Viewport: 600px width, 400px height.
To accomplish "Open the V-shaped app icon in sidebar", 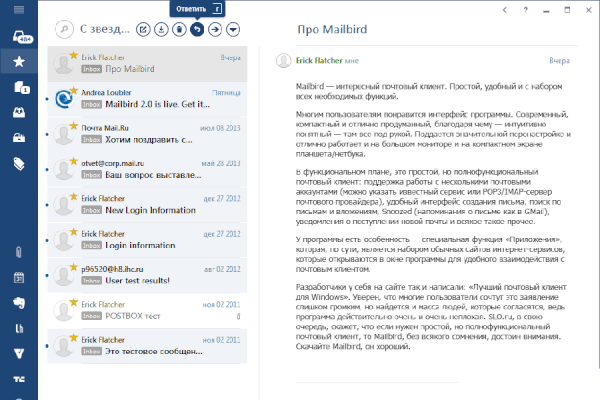I will tap(19, 354).
